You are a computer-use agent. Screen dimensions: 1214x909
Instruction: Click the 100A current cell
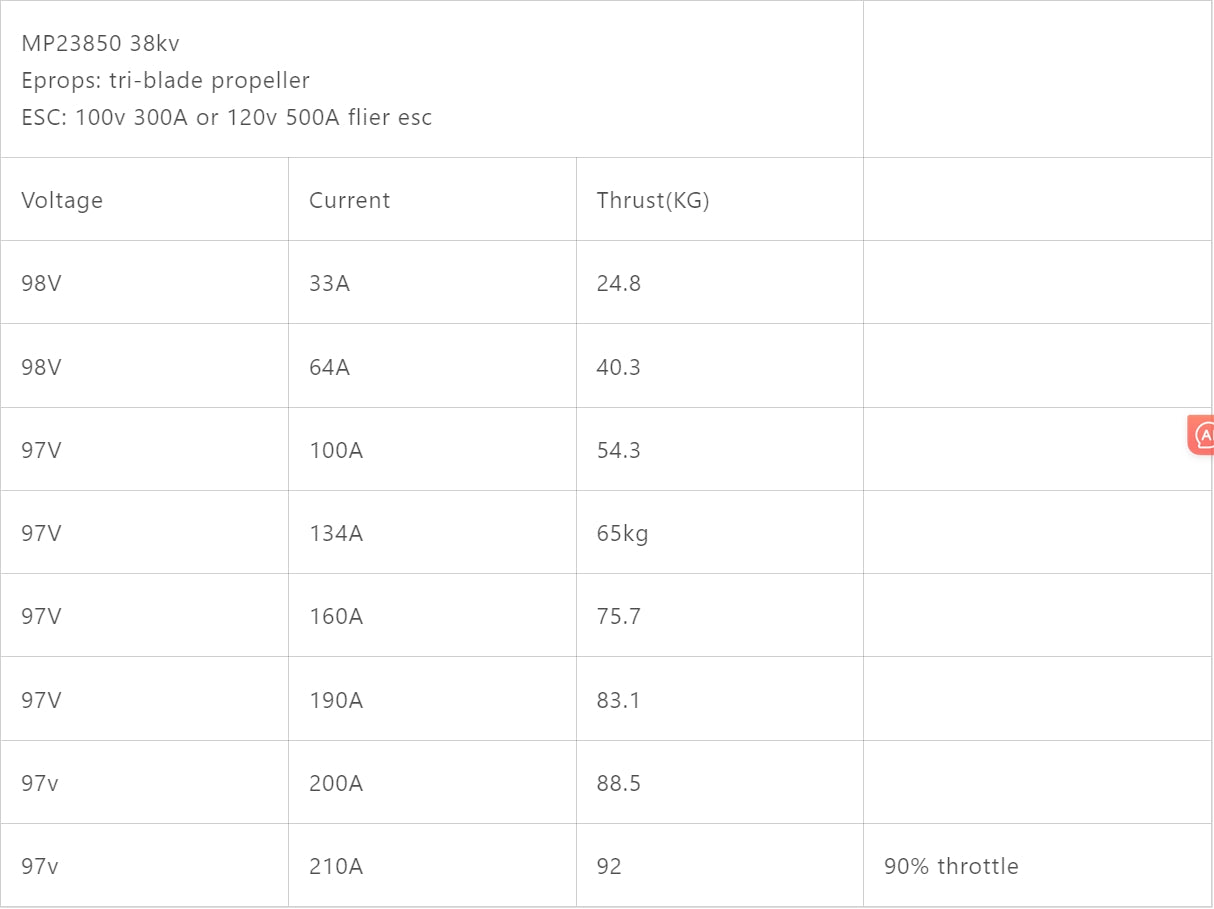coord(432,449)
